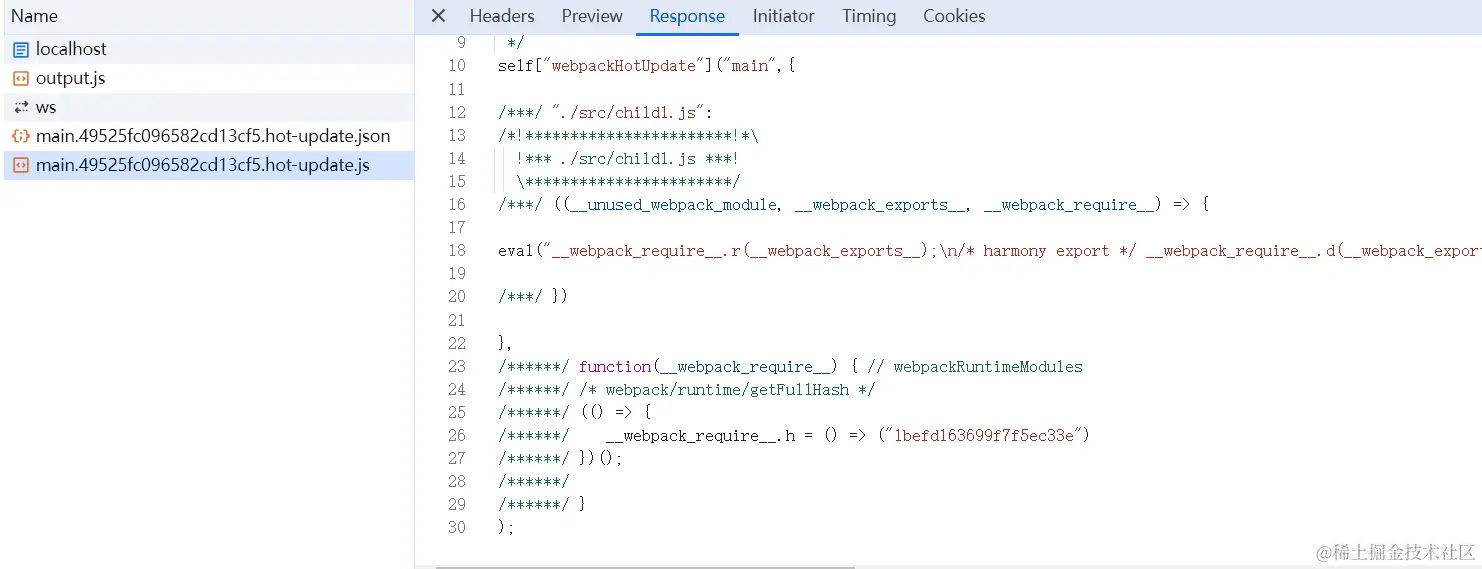The height and width of the screenshot is (569, 1482).
Task: Click the Name column header
Action: pyautogui.click(x=207, y=16)
